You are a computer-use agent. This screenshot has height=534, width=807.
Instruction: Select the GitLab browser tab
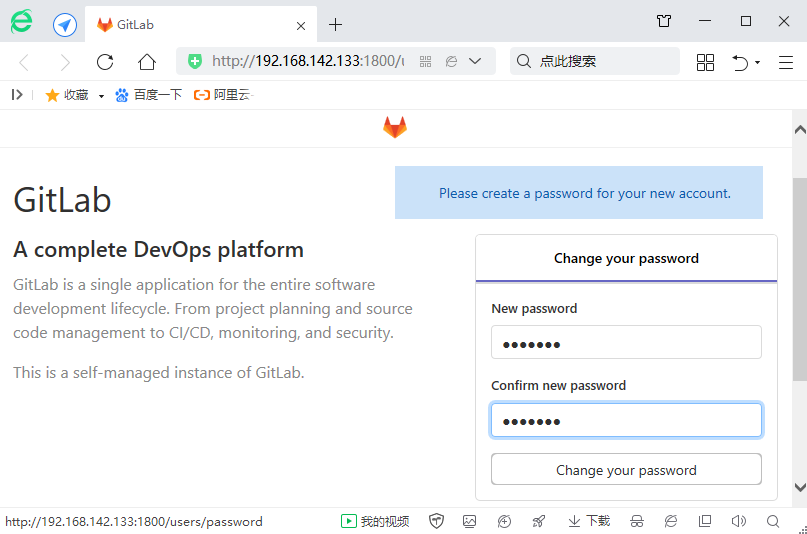201,25
